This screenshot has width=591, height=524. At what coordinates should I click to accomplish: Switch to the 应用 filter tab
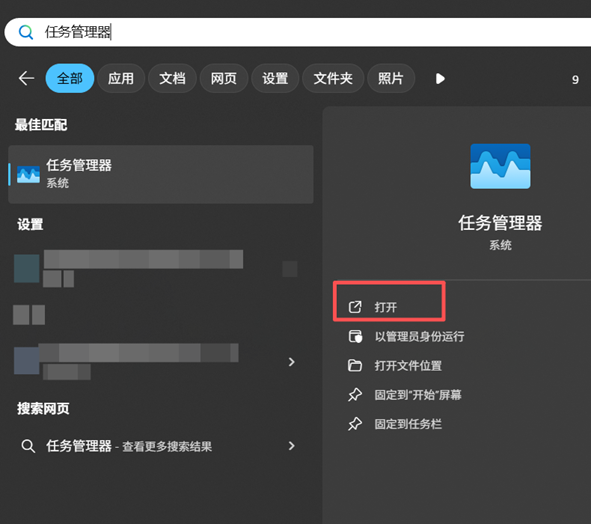[x=121, y=78]
